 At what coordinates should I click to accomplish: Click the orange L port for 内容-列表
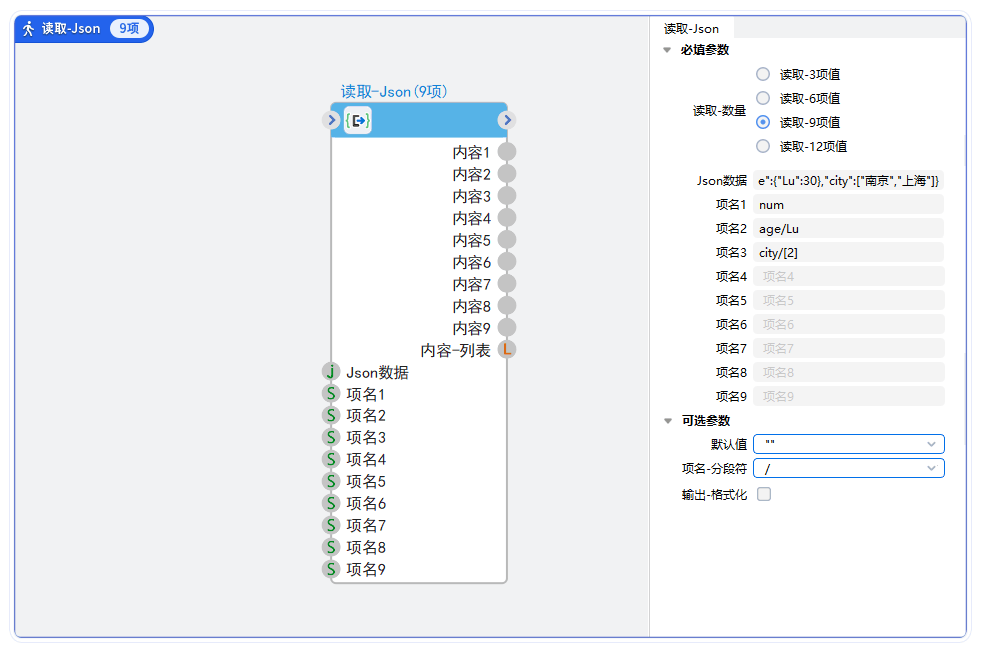(505, 349)
